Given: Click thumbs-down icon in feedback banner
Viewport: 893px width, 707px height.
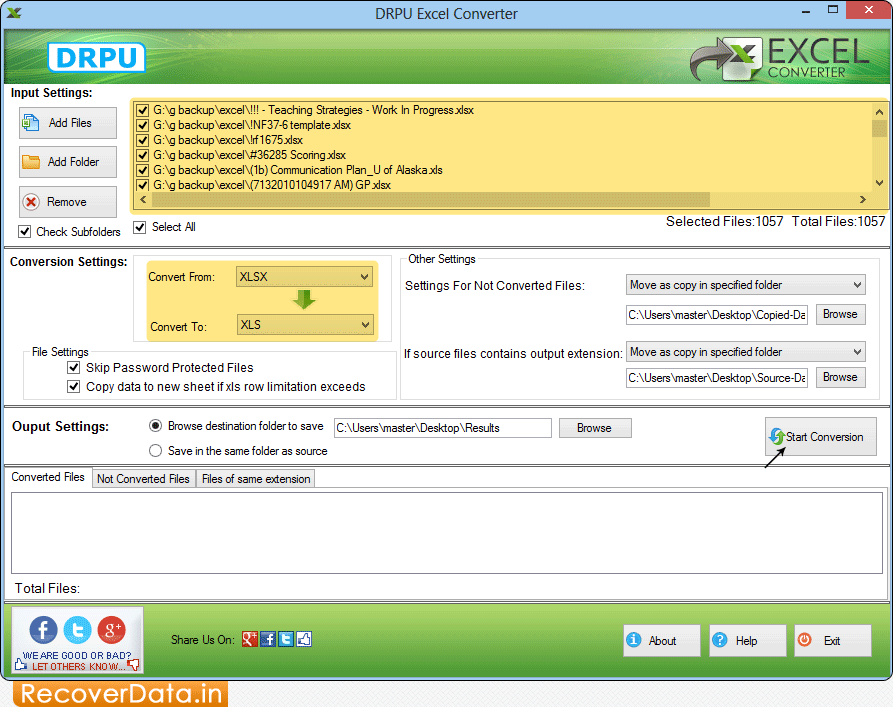Looking at the screenshot, I should click(x=133, y=665).
